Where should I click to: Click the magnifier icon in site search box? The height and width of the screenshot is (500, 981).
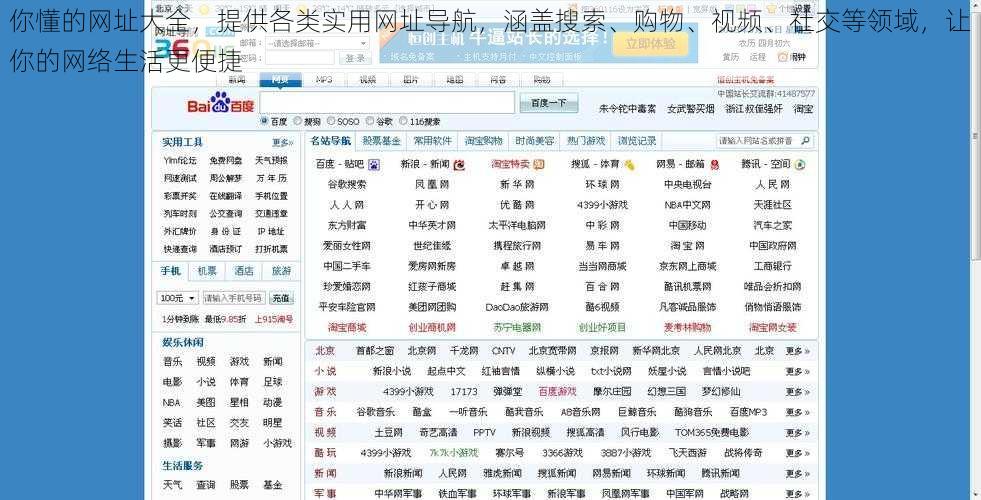pyautogui.click(x=806, y=141)
